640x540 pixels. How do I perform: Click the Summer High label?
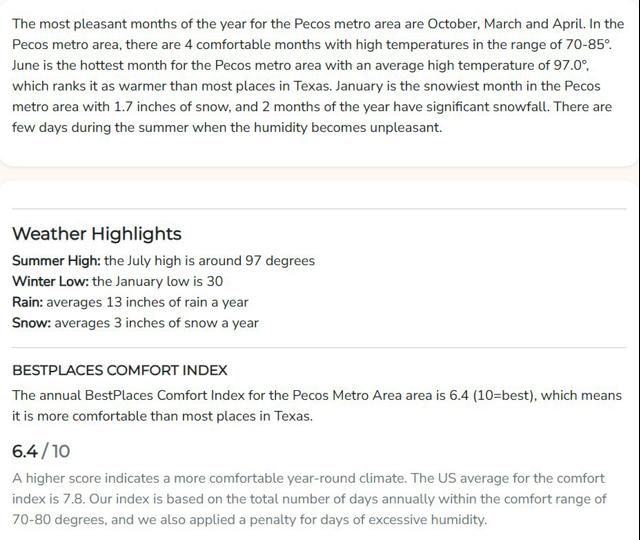click(x=56, y=260)
